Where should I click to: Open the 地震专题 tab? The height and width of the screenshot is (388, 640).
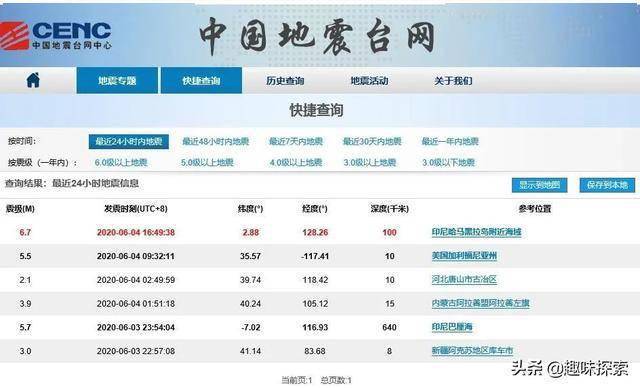[117, 81]
